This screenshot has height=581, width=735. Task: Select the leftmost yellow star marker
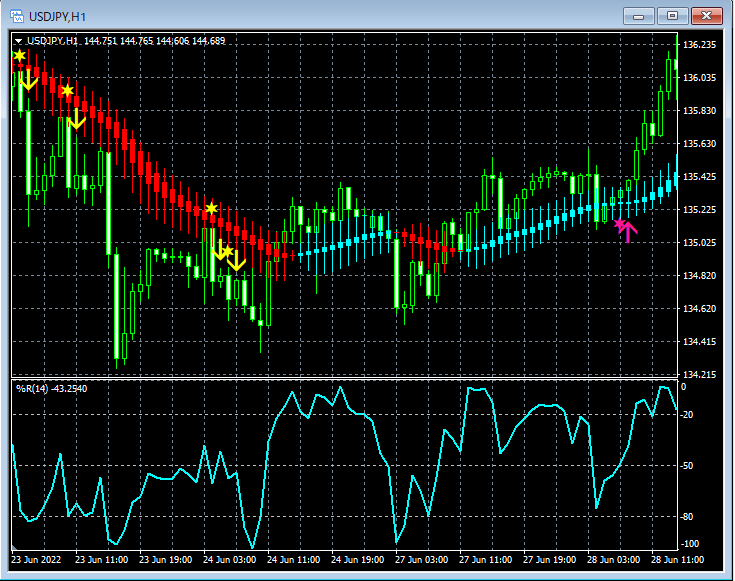point(19,56)
